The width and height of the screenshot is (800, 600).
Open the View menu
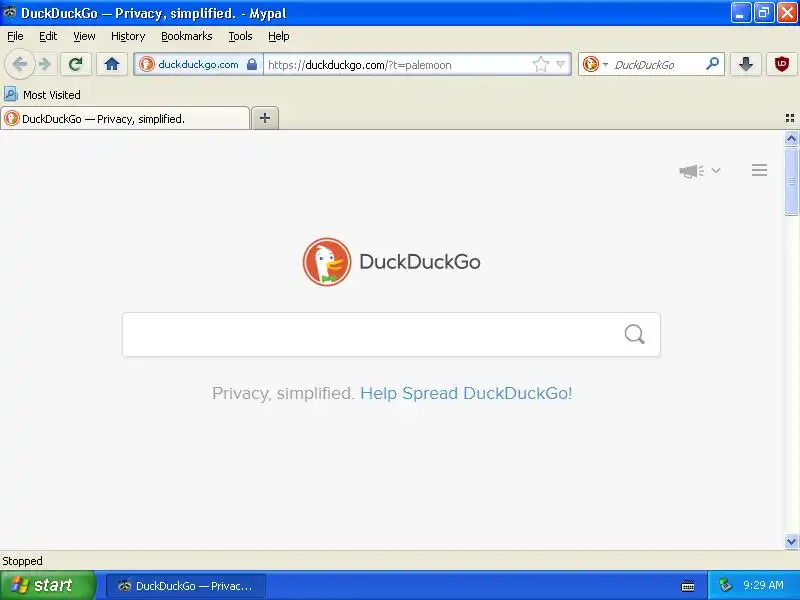84,36
